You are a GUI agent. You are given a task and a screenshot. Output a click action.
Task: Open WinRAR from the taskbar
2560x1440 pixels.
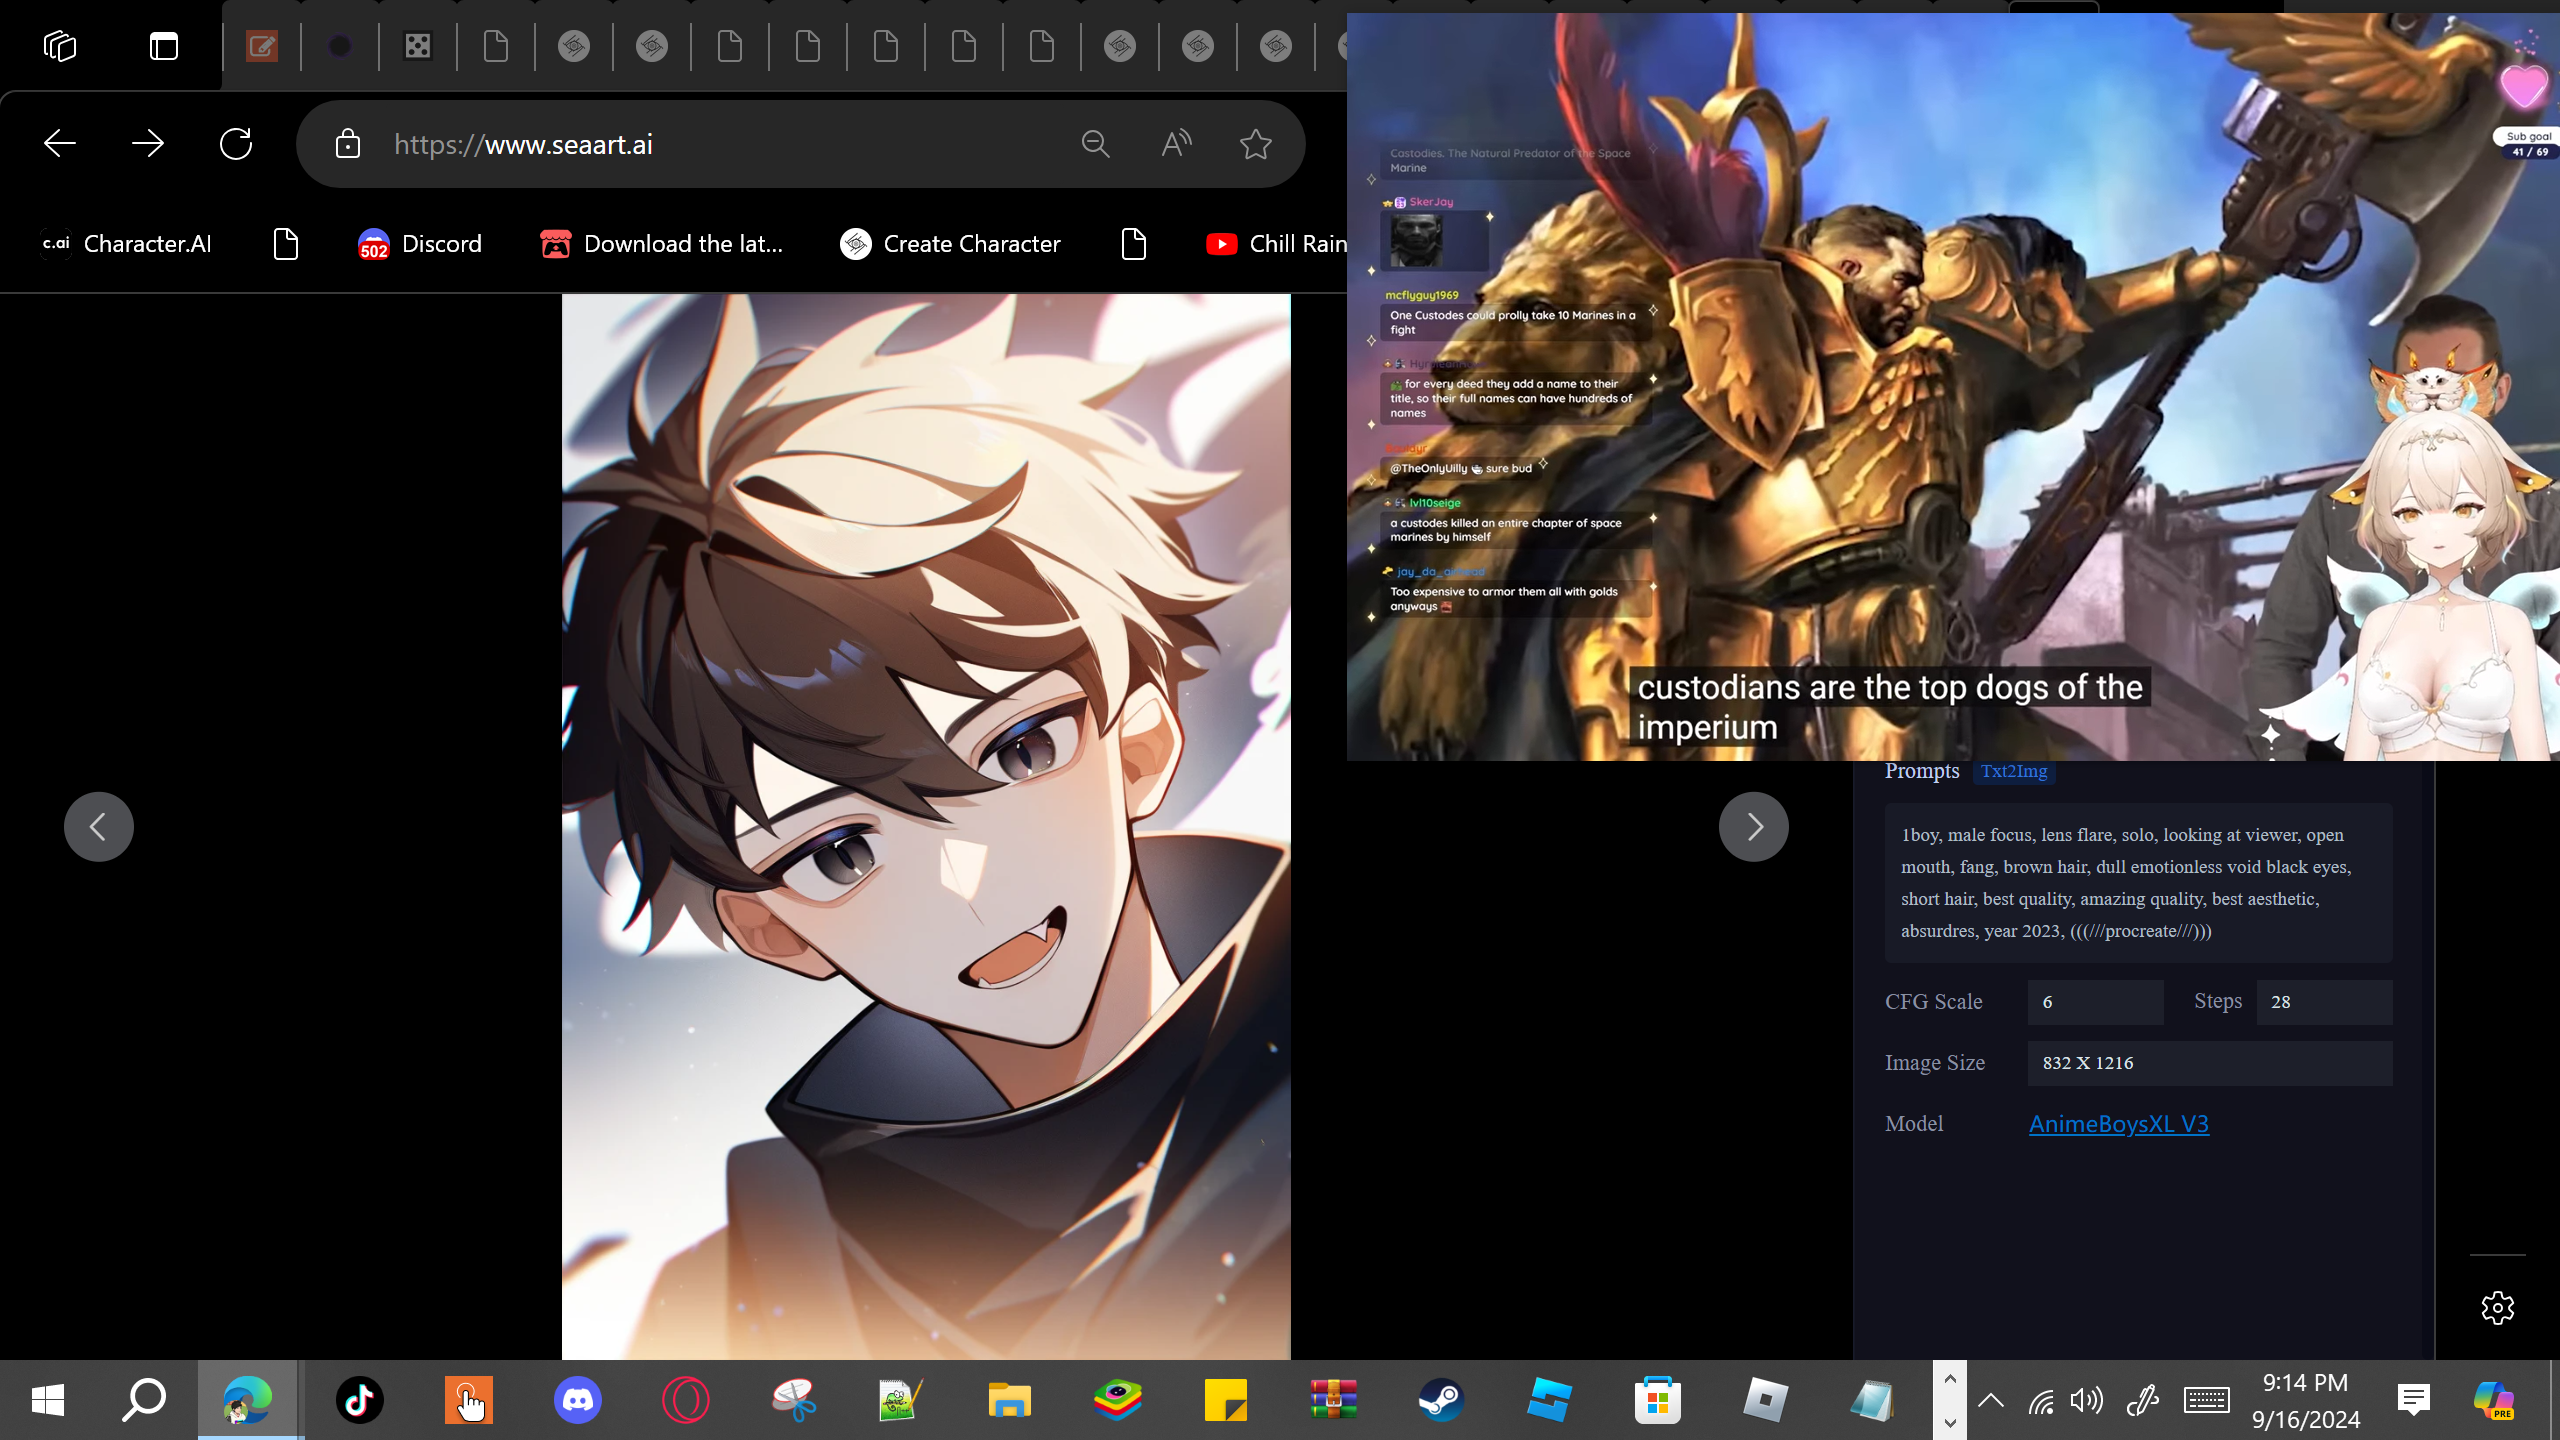pos(1334,1400)
